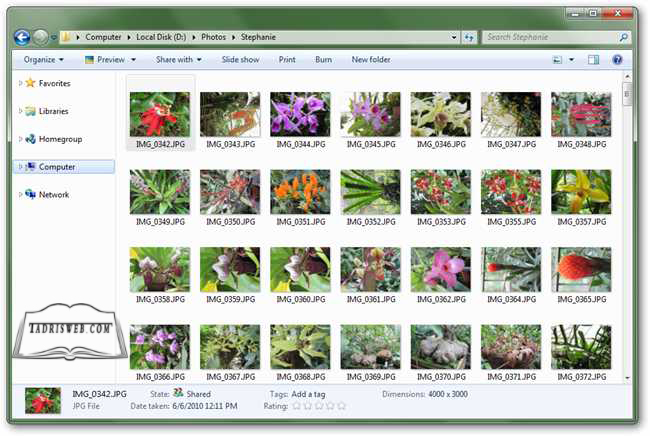The width and height of the screenshot is (650, 436).
Task: Open the views options dropdown arrow
Action: coord(571,60)
